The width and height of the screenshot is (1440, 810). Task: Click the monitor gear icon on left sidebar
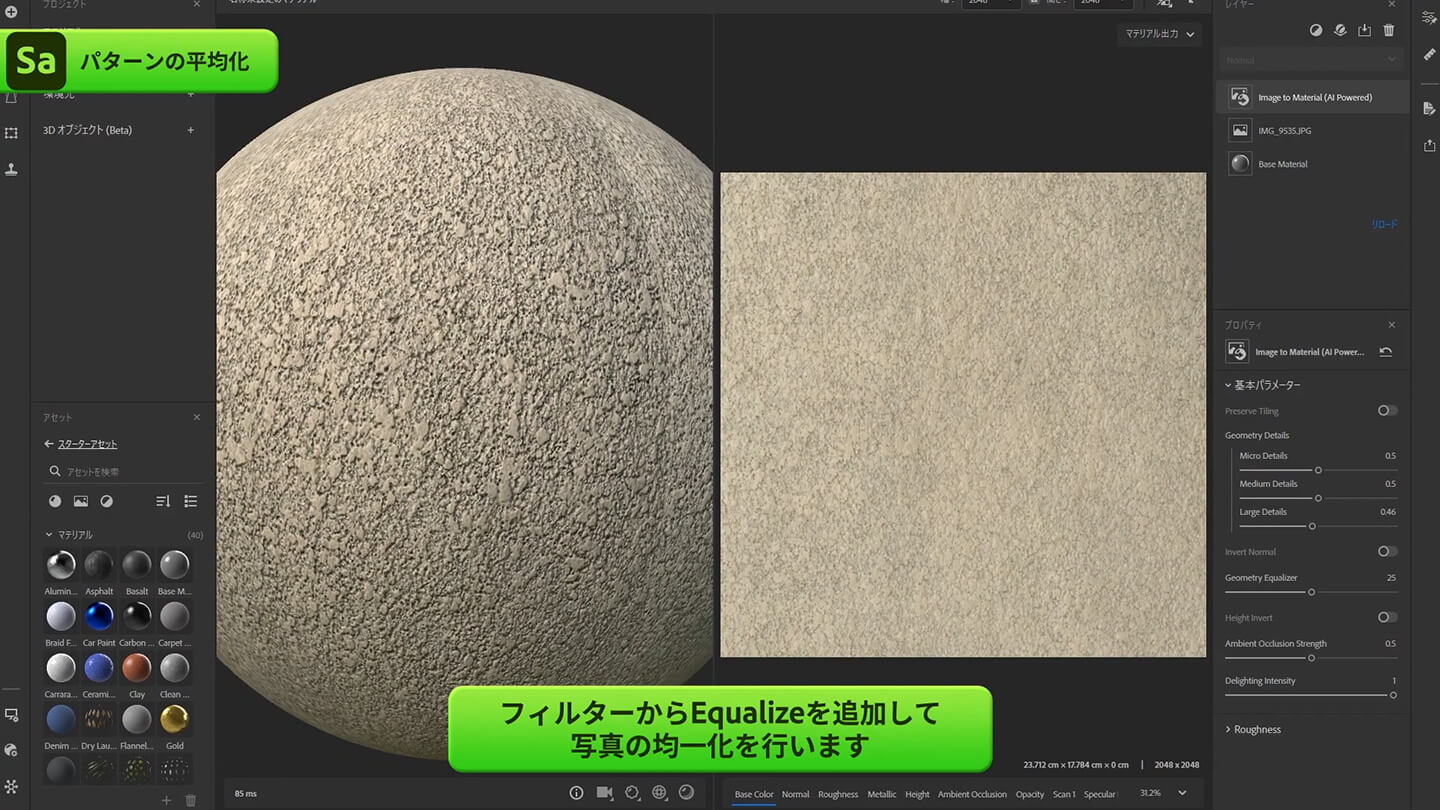coord(12,716)
